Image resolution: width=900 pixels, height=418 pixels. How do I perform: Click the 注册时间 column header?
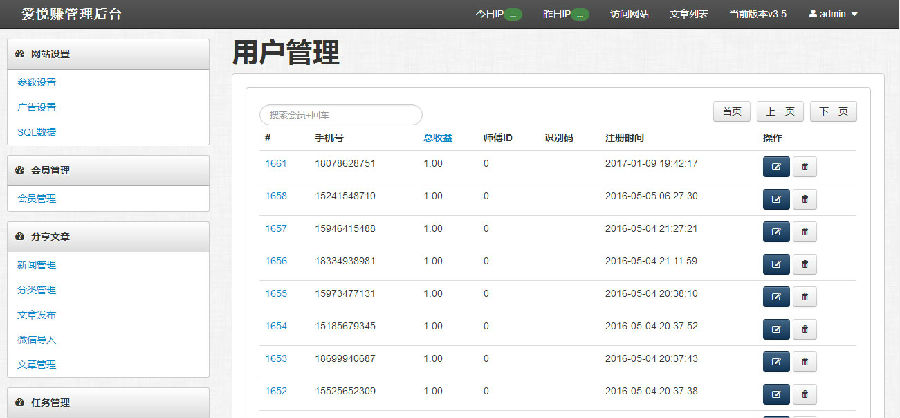tap(624, 138)
